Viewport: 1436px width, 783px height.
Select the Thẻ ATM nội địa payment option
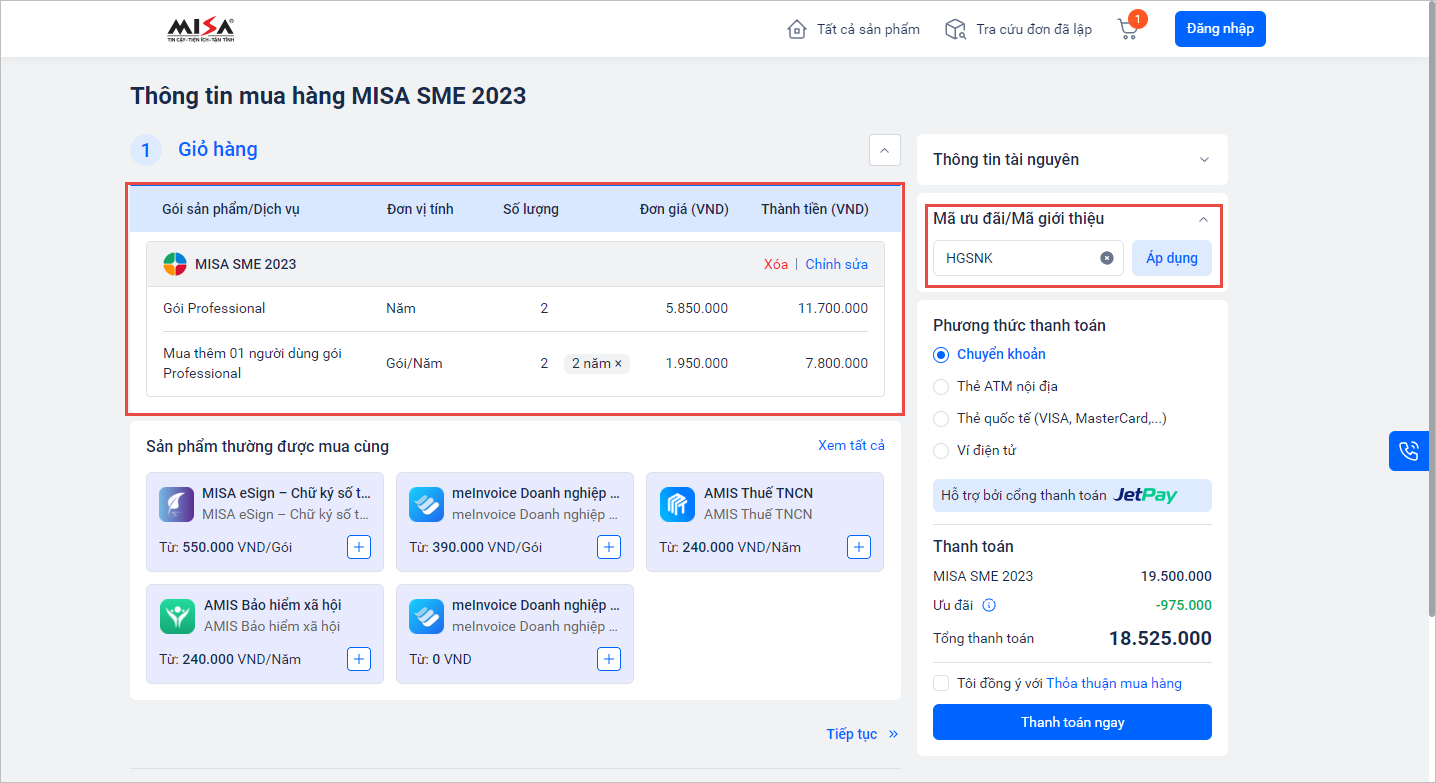[941, 386]
